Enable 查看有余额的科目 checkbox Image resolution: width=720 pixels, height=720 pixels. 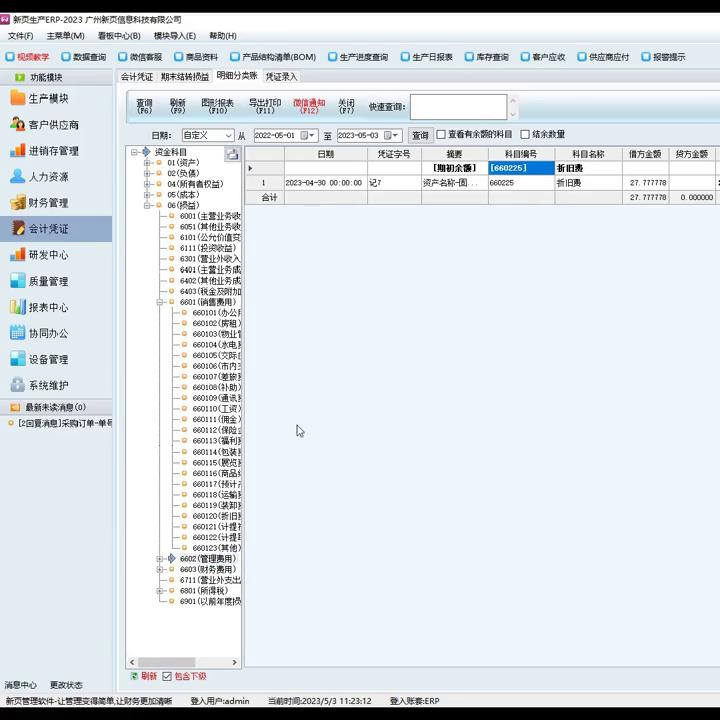pos(441,135)
